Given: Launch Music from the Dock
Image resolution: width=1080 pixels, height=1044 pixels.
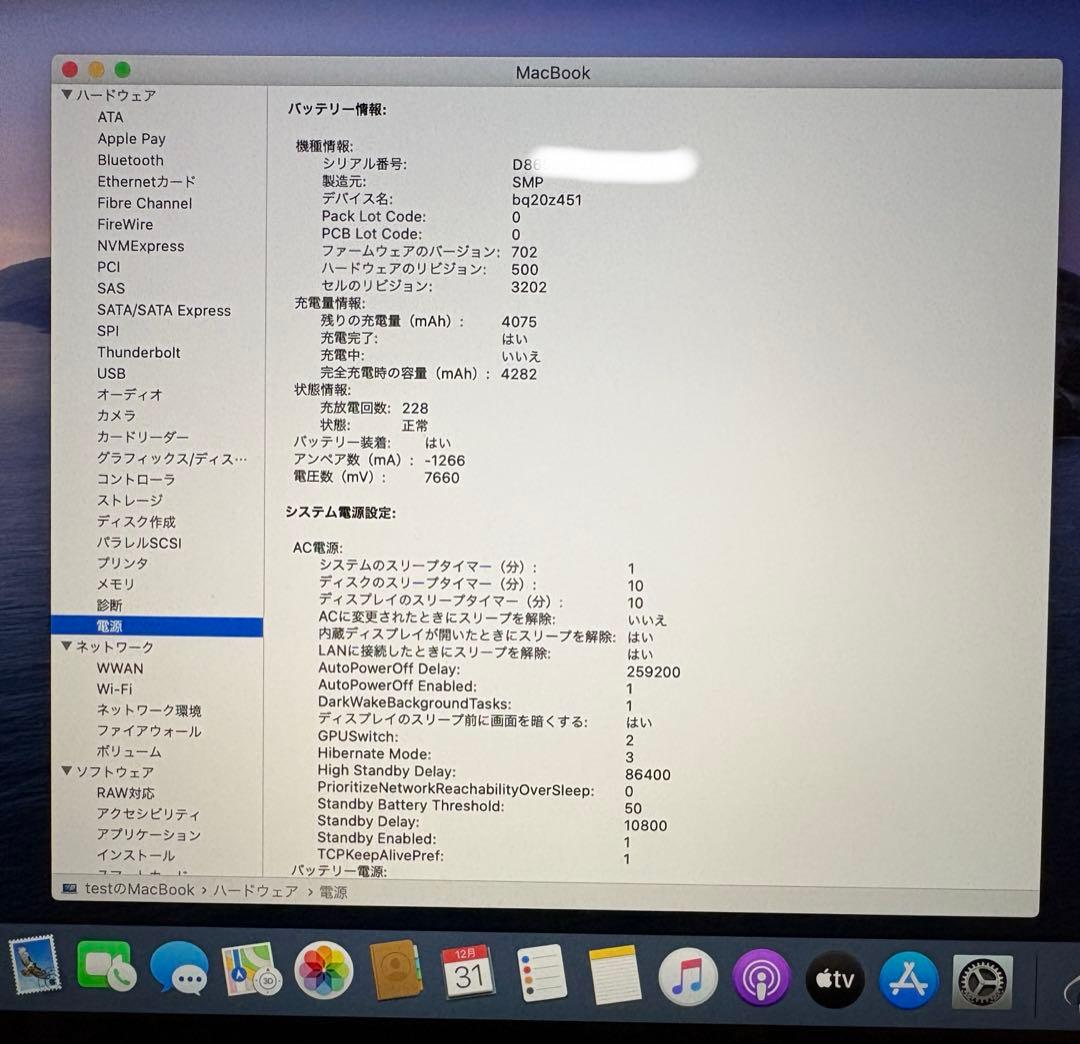Looking at the screenshot, I should 688,975.
